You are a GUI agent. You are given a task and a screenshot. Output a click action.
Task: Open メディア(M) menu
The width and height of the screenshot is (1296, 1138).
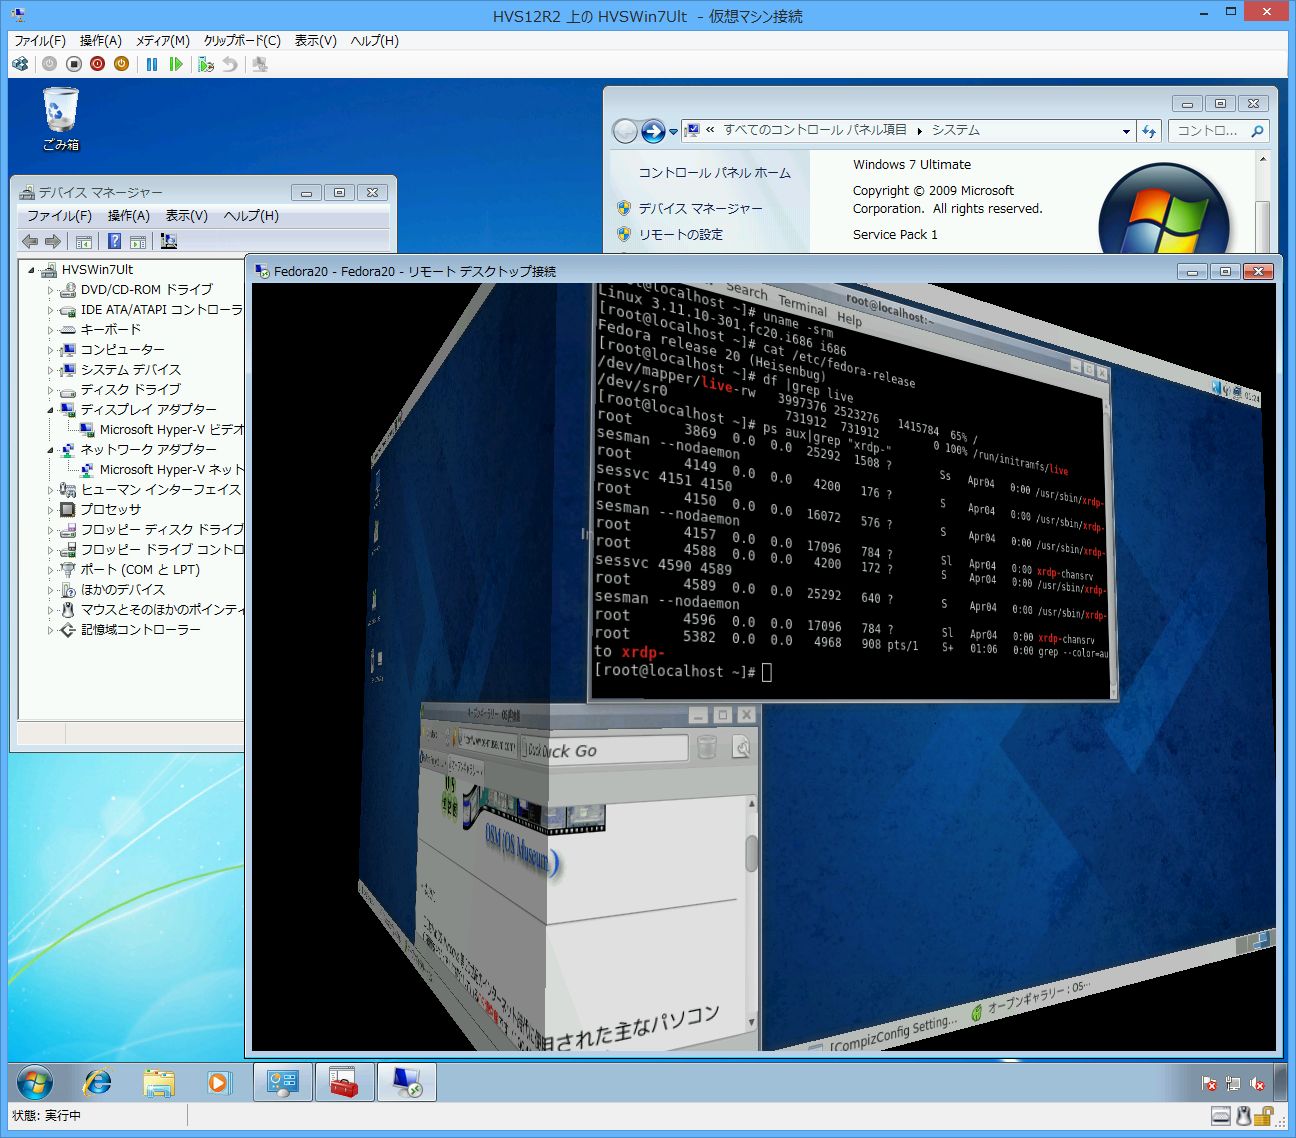(163, 41)
